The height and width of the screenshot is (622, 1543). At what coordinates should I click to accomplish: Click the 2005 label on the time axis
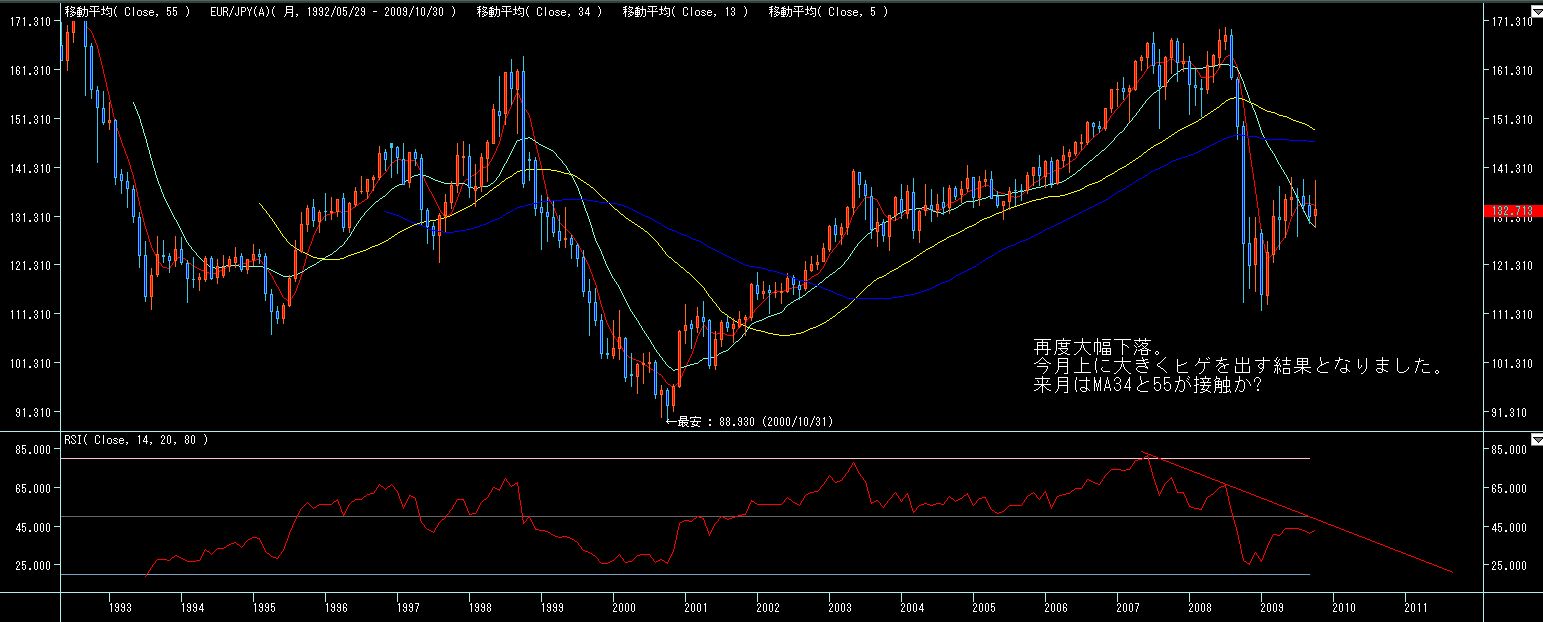click(x=983, y=607)
